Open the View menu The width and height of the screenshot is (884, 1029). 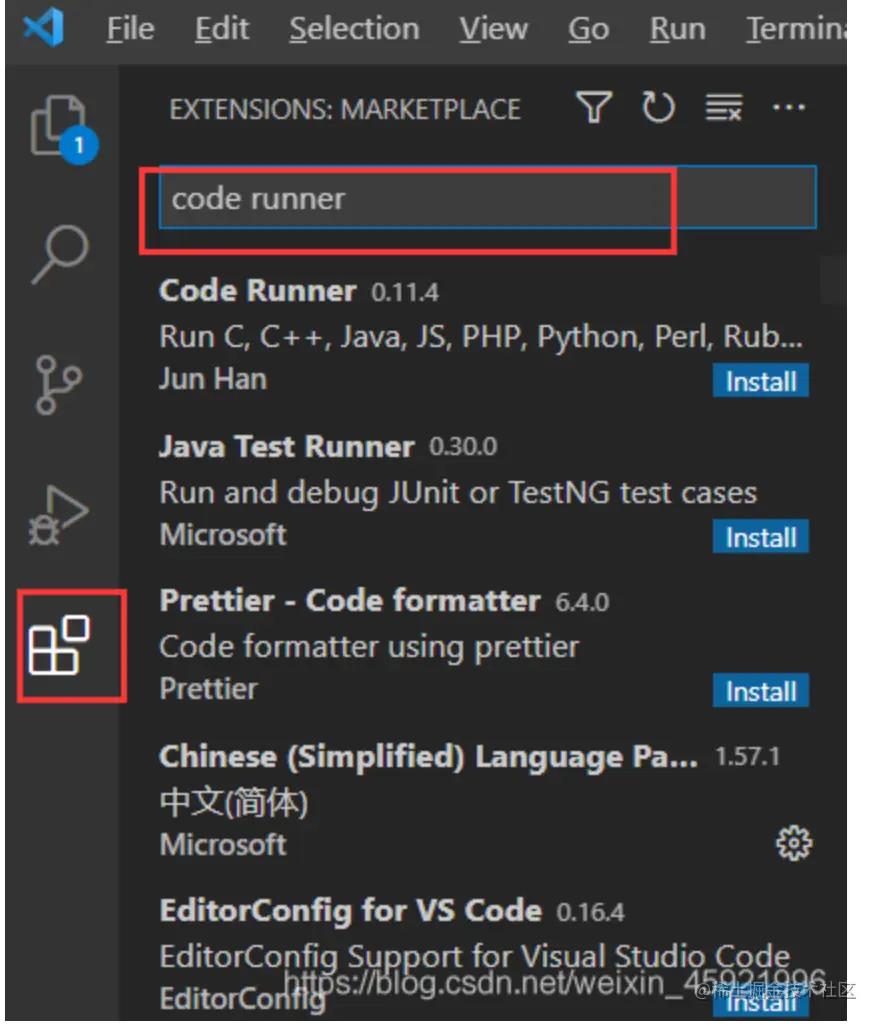point(493,30)
